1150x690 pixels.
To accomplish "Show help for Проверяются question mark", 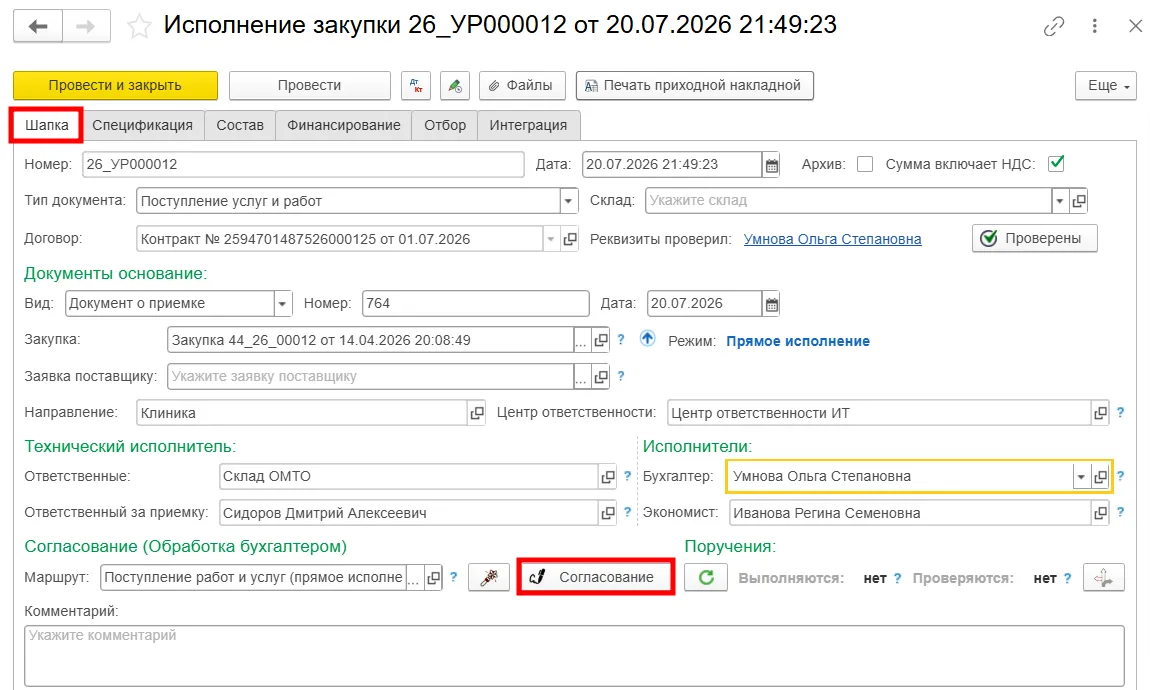I will tap(1067, 578).
